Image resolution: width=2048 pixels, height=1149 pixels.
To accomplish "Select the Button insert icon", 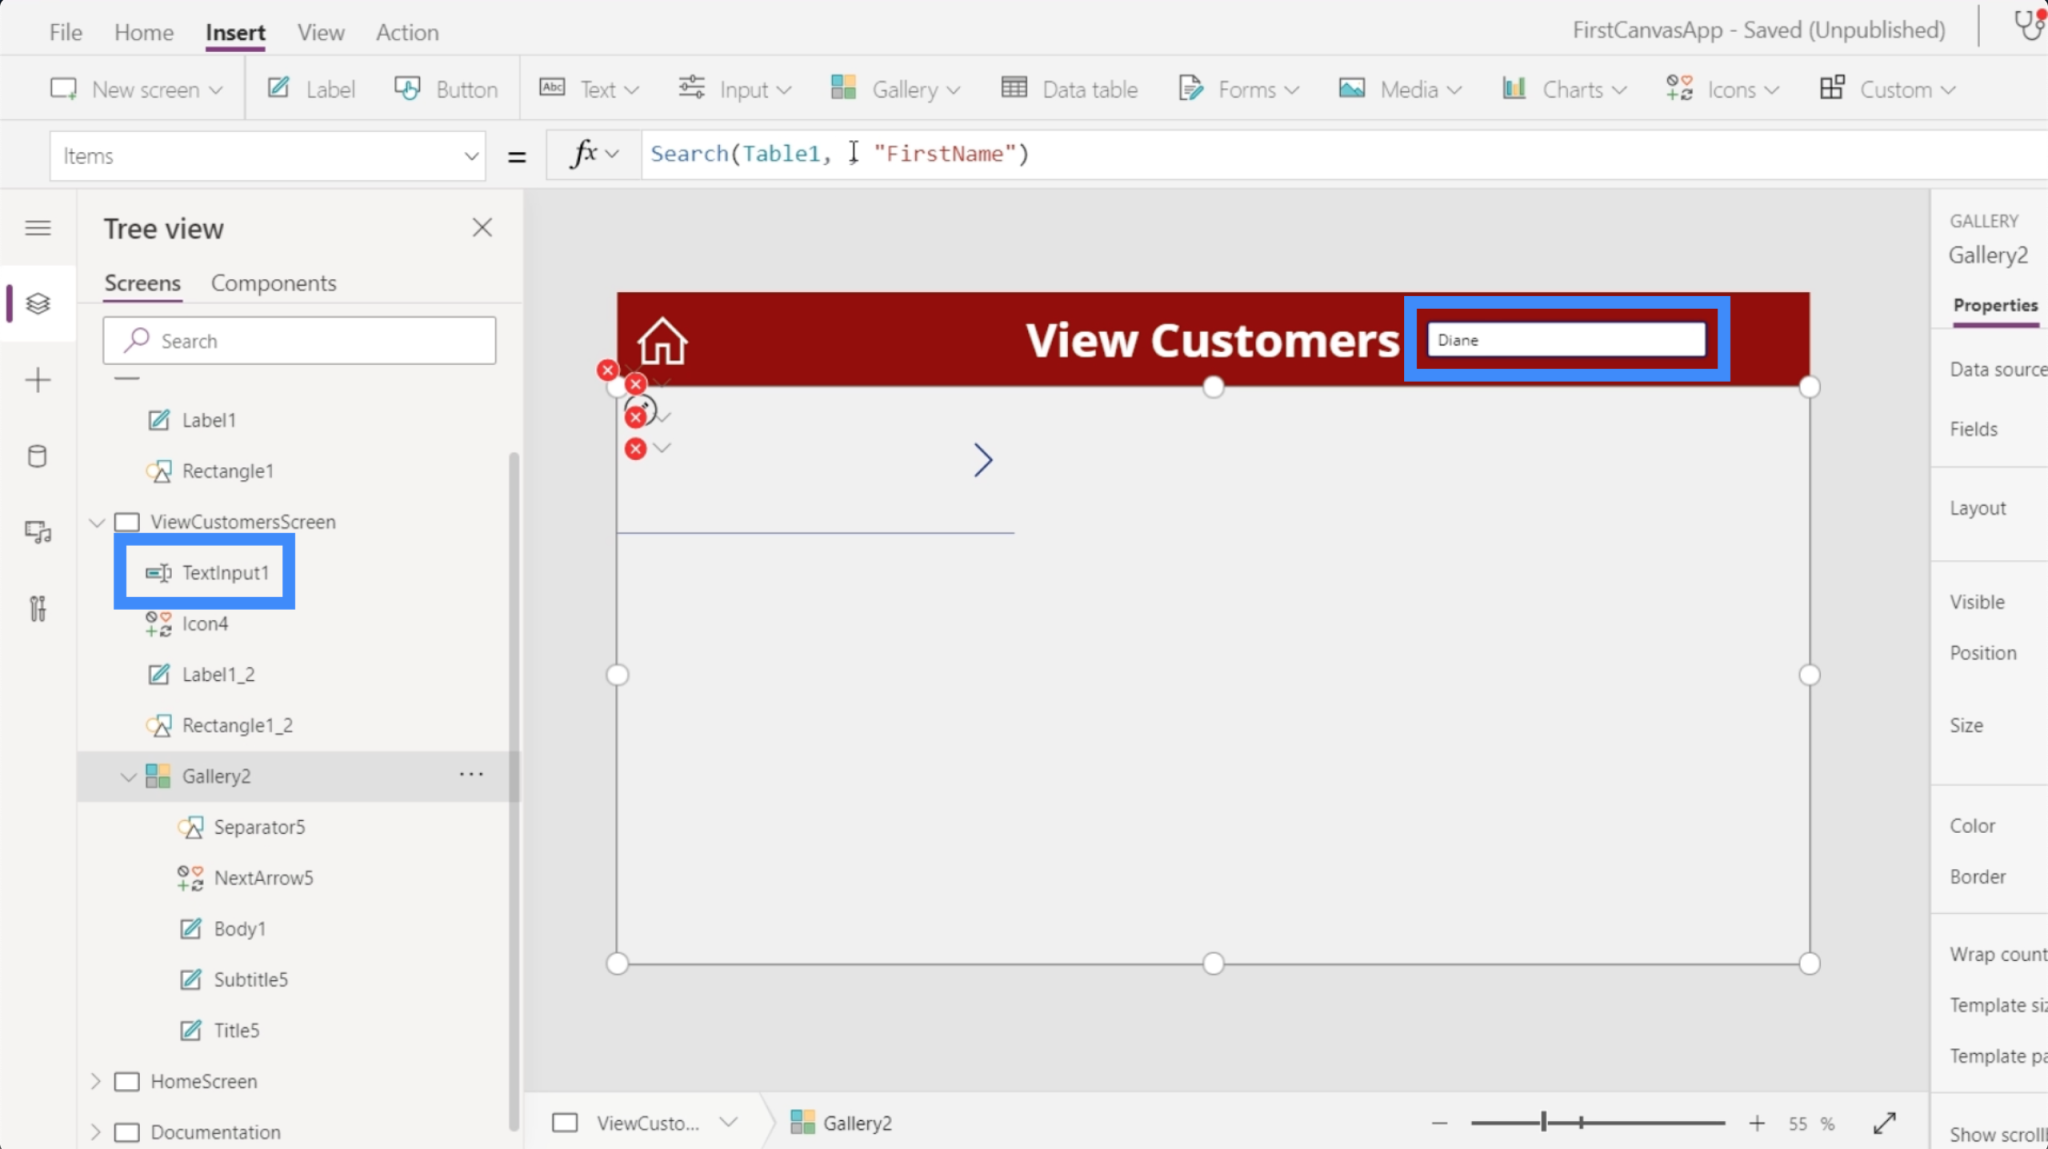I will point(444,89).
